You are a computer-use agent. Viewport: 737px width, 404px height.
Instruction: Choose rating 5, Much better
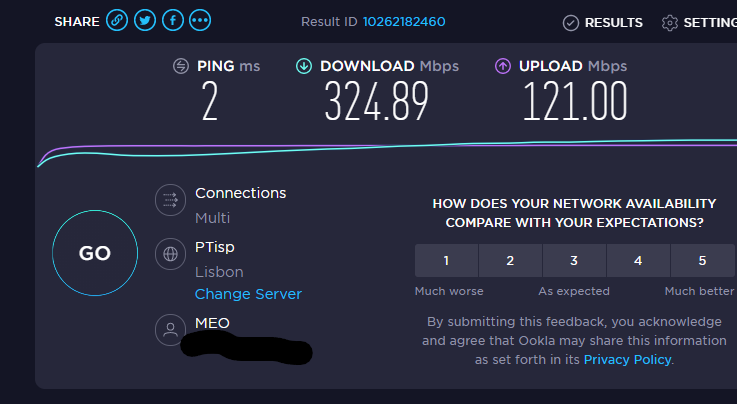click(x=702, y=261)
